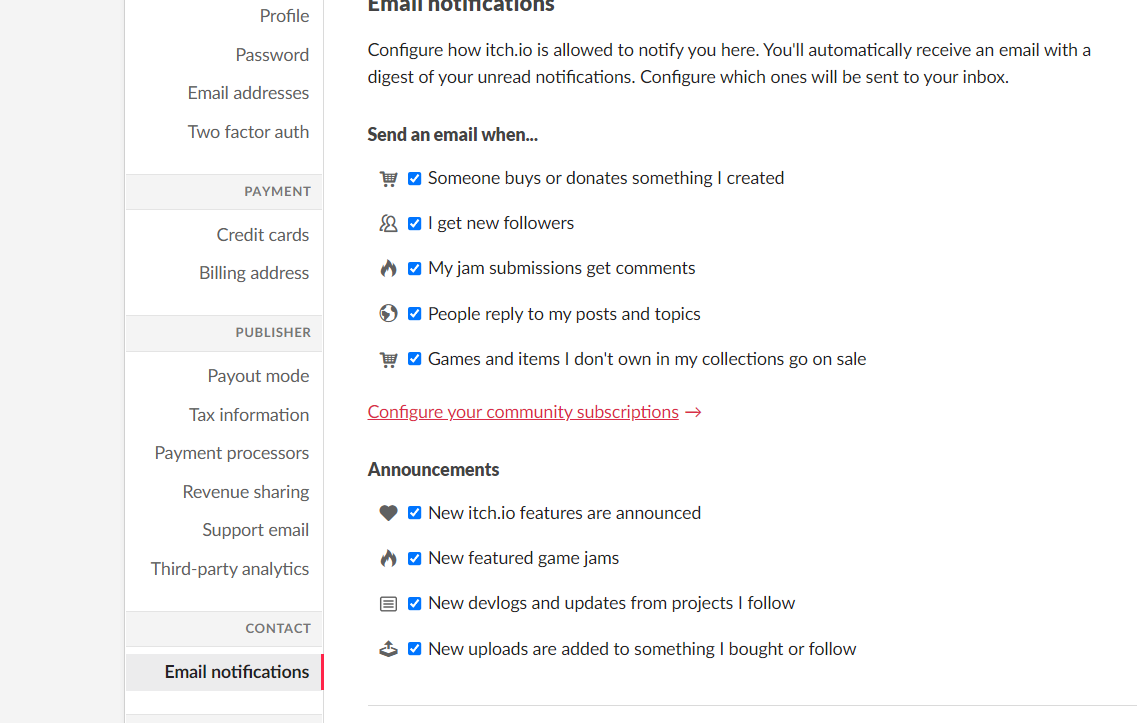Click the shopping cart icon beside purchase notifications
Viewport: 1137px width, 723px height.
pyautogui.click(x=389, y=179)
